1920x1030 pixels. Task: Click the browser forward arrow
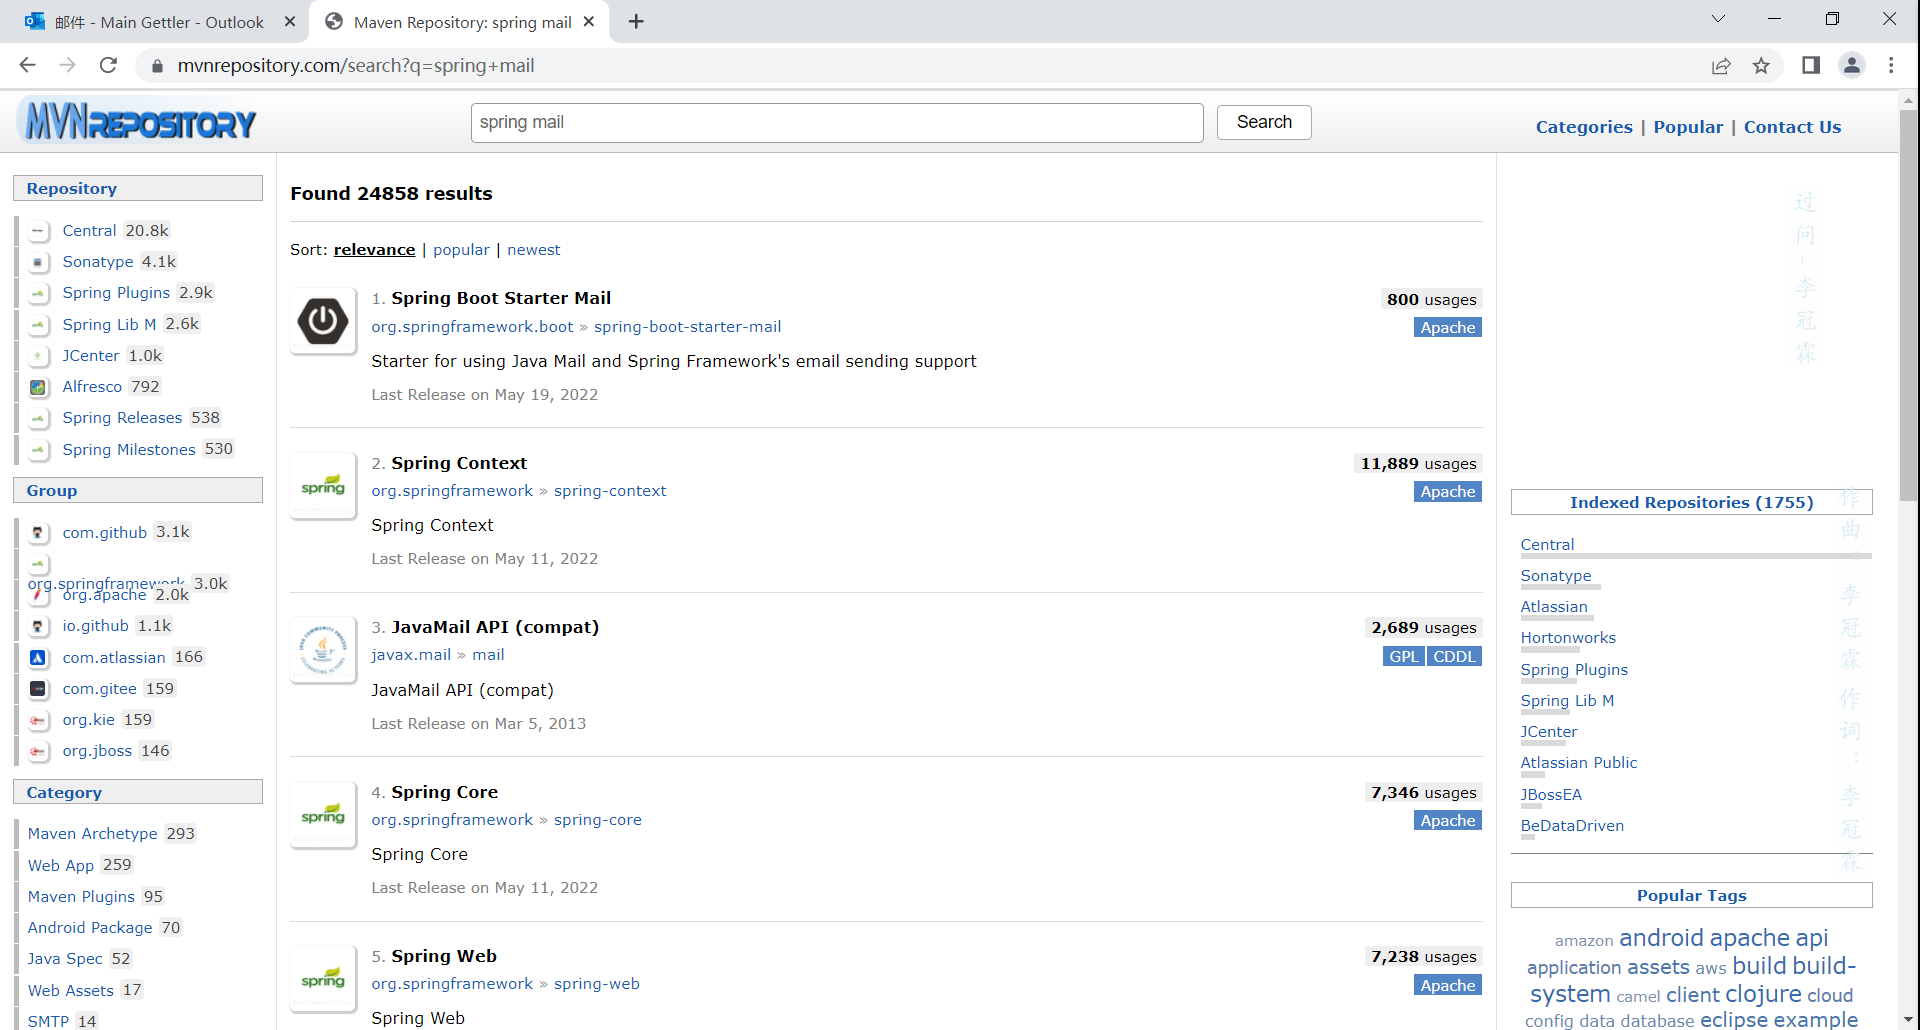[67, 65]
